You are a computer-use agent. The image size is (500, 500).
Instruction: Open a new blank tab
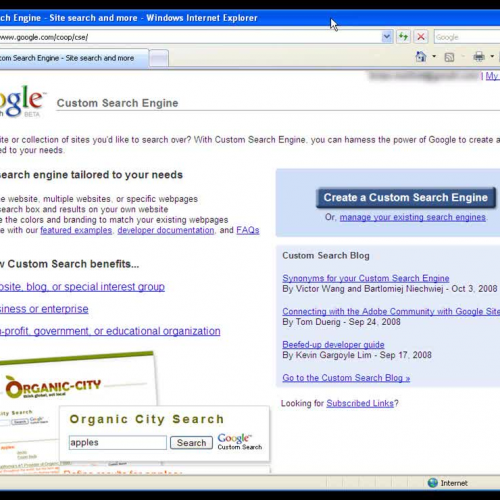pyautogui.click(x=159, y=59)
